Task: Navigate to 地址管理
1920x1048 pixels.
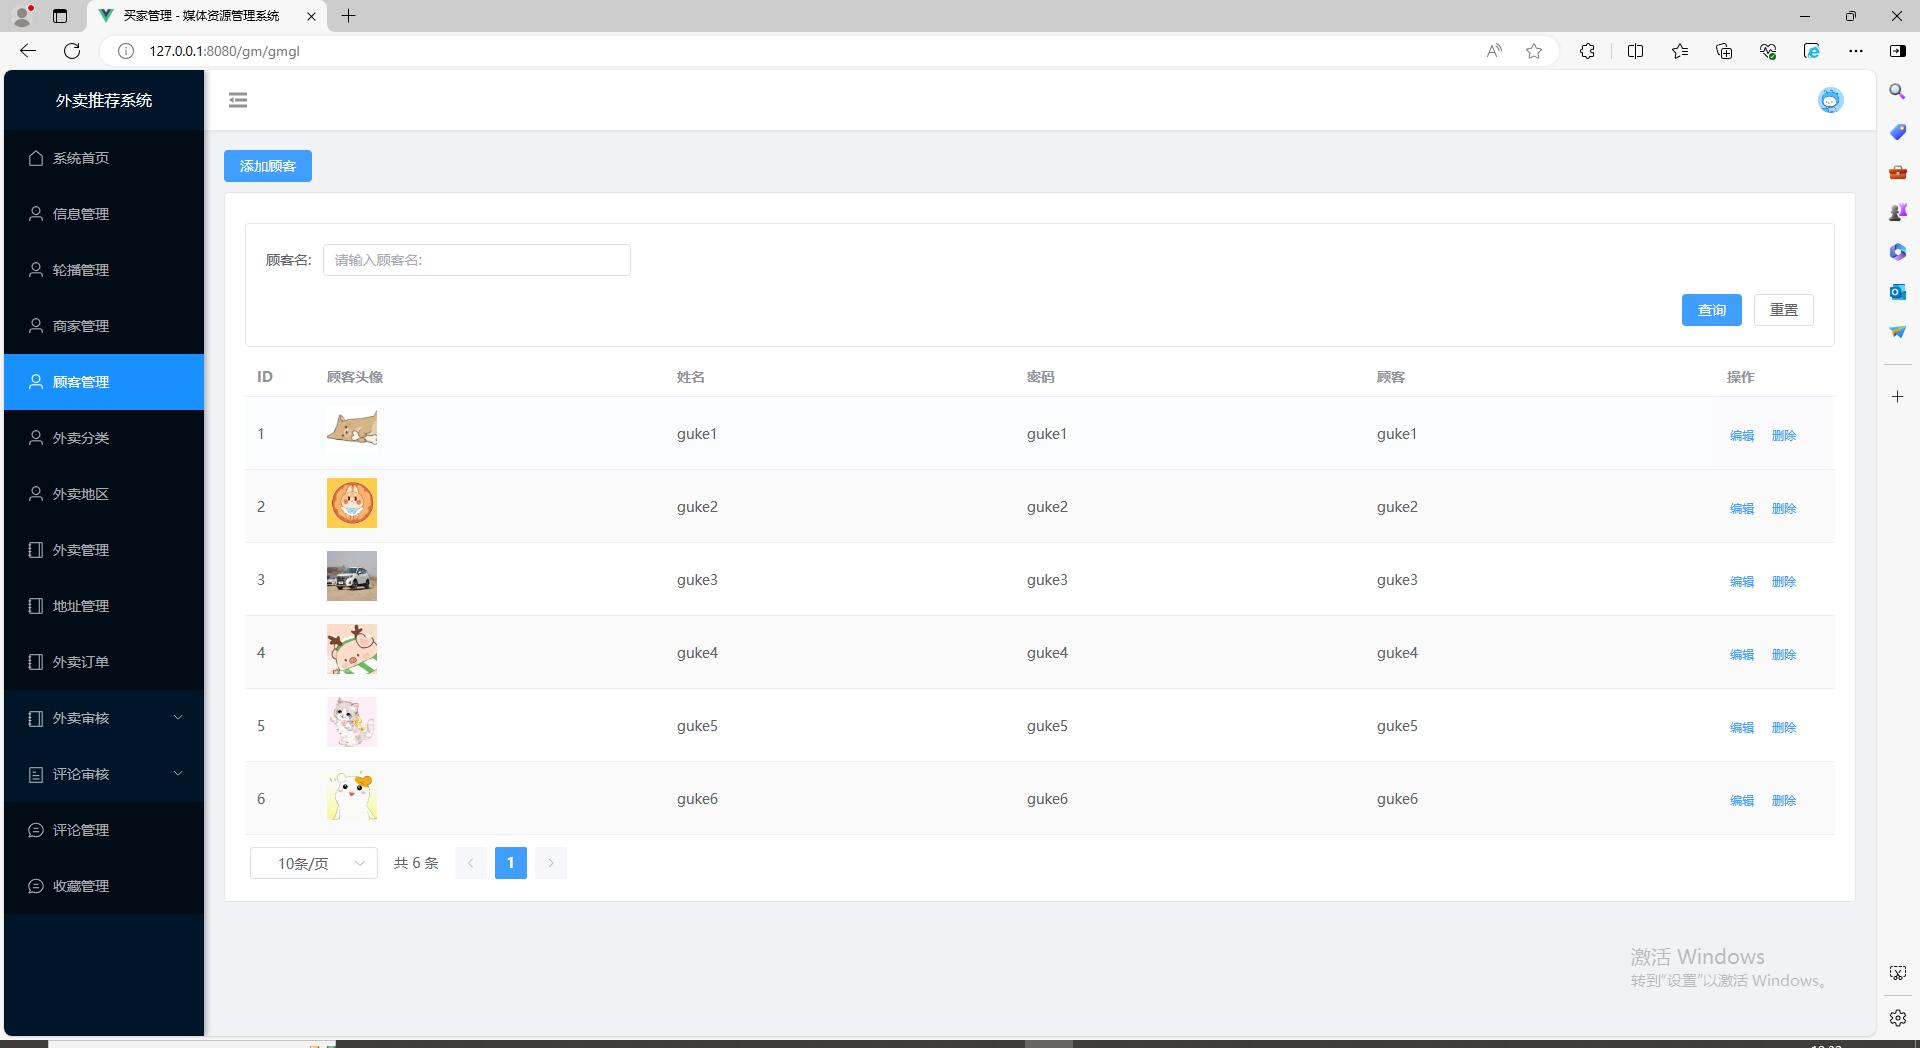Action: [x=104, y=606]
